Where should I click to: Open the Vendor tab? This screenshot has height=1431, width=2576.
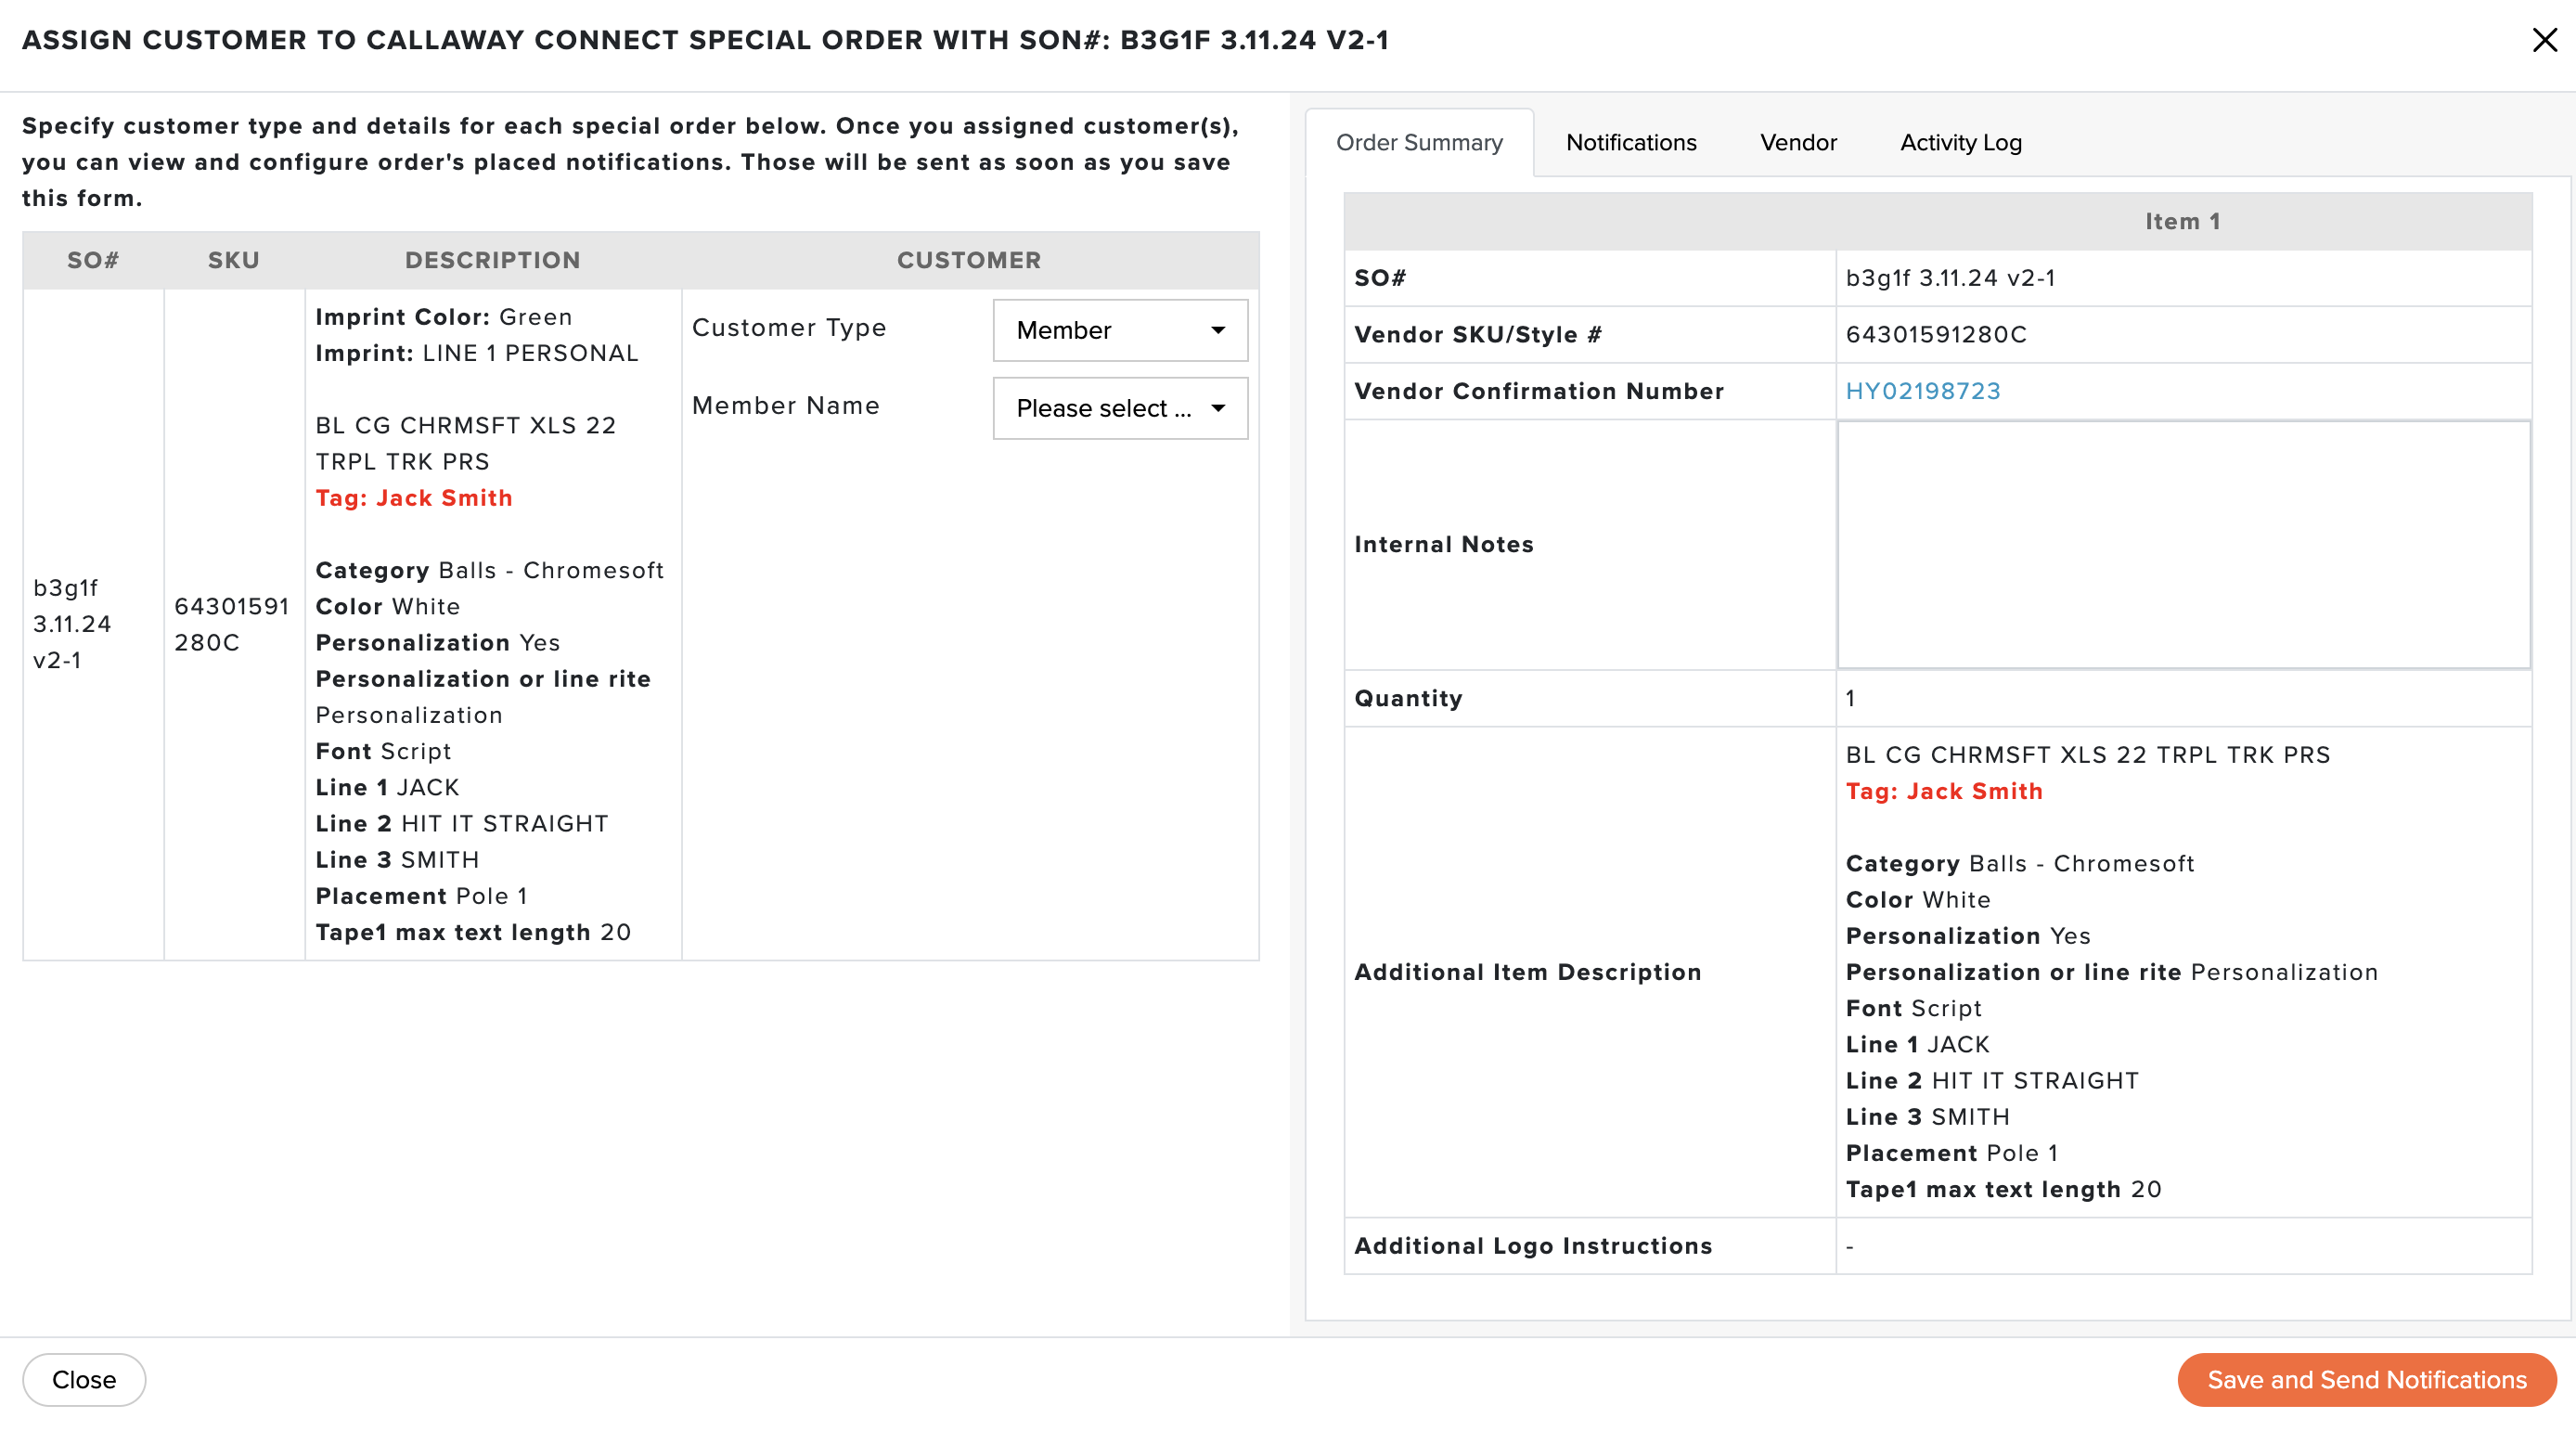point(1798,142)
